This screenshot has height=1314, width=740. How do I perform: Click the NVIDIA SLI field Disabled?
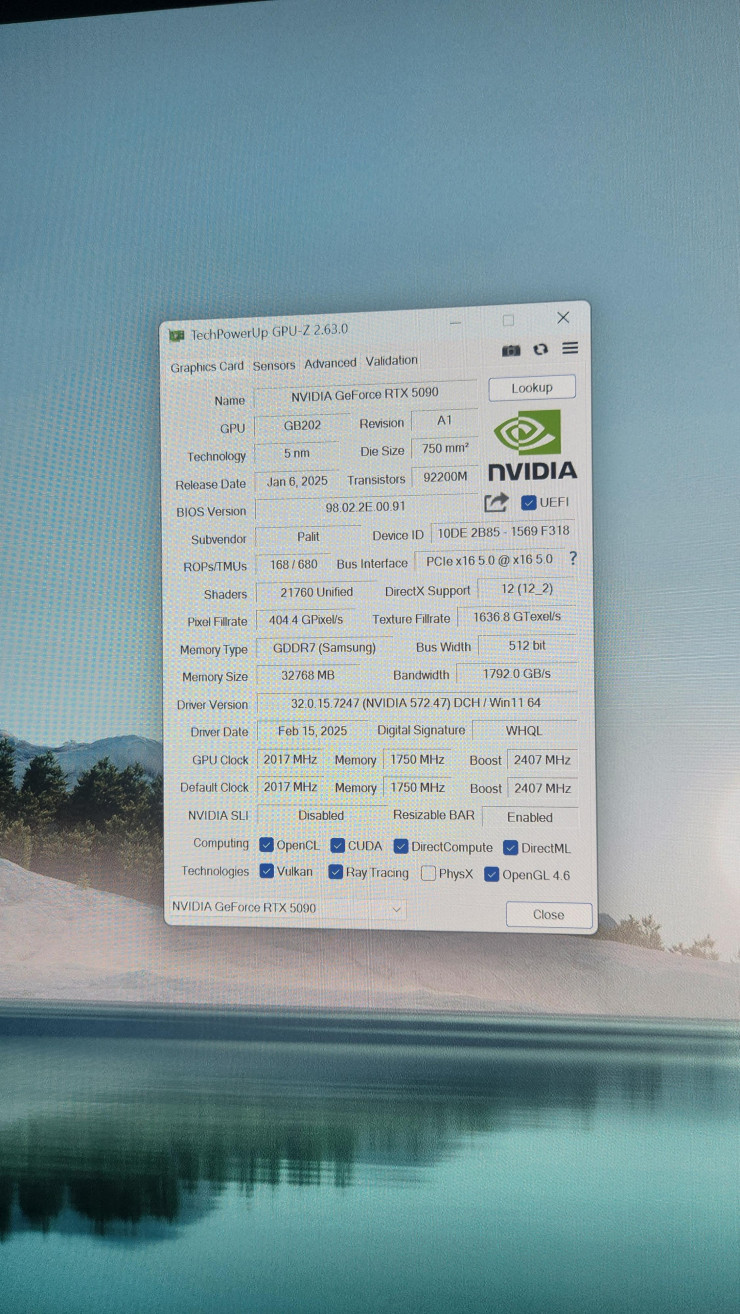(x=321, y=815)
